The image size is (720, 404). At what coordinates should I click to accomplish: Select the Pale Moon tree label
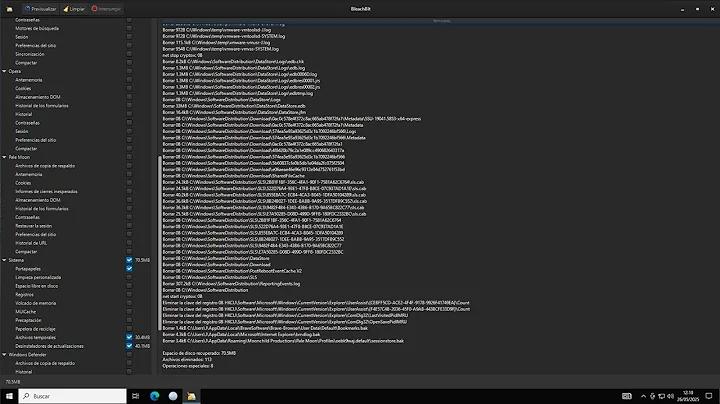coord(19,157)
